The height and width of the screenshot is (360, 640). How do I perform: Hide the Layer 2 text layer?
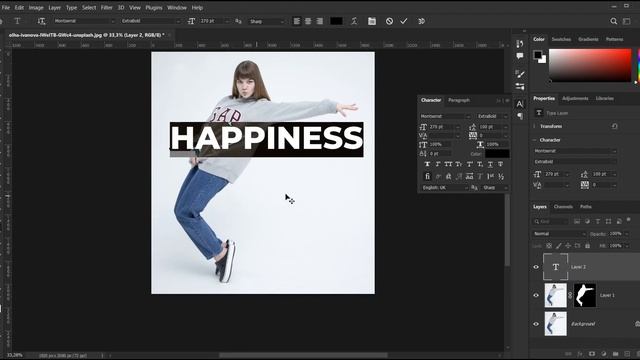pyautogui.click(x=536, y=267)
